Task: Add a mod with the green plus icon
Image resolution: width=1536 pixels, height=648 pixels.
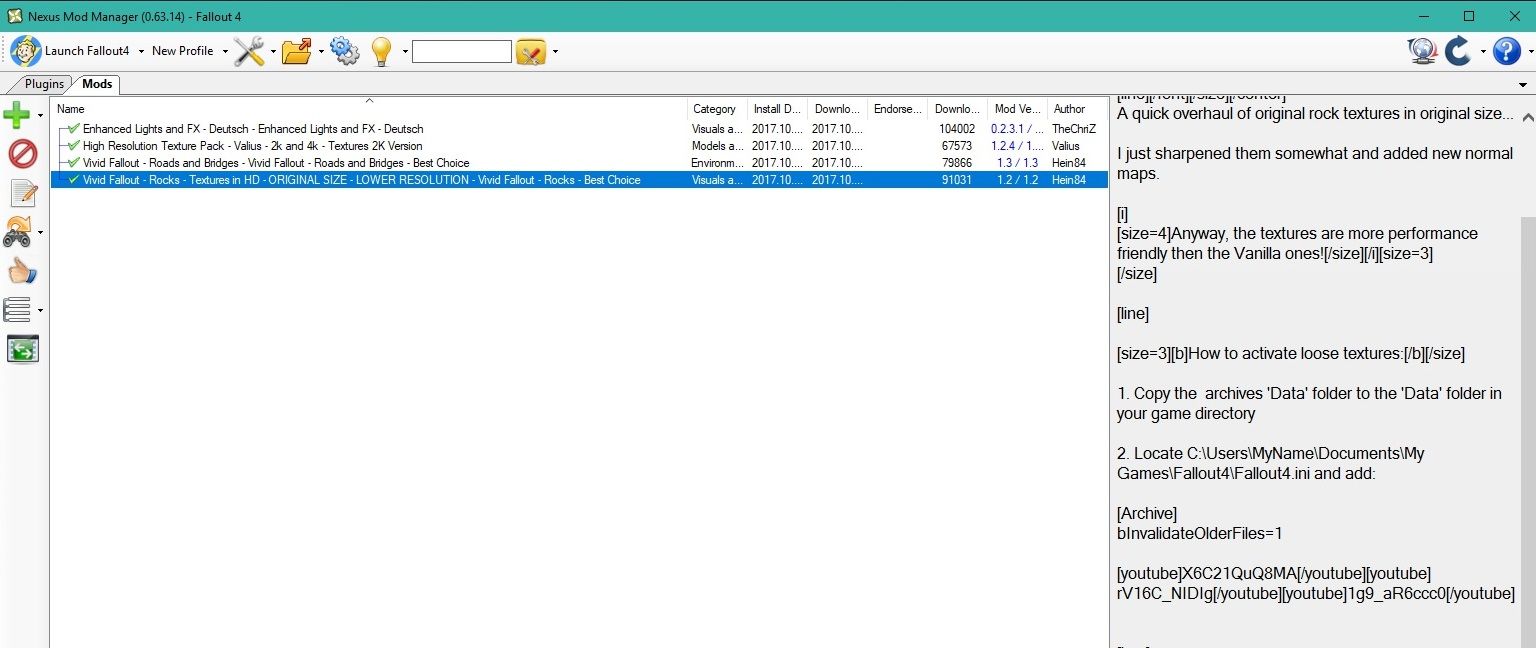Action: [17, 115]
